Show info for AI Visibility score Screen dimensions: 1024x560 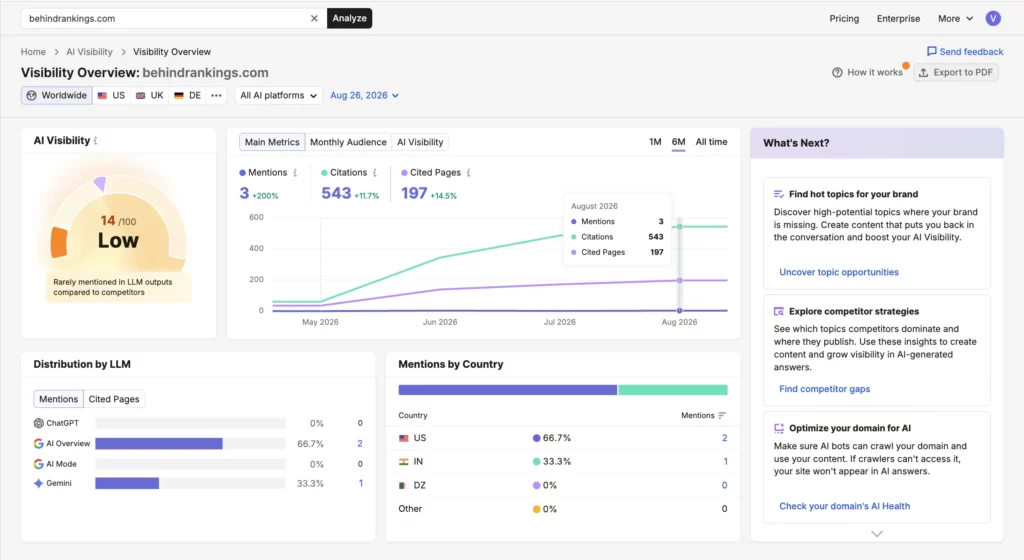[x=95, y=141]
